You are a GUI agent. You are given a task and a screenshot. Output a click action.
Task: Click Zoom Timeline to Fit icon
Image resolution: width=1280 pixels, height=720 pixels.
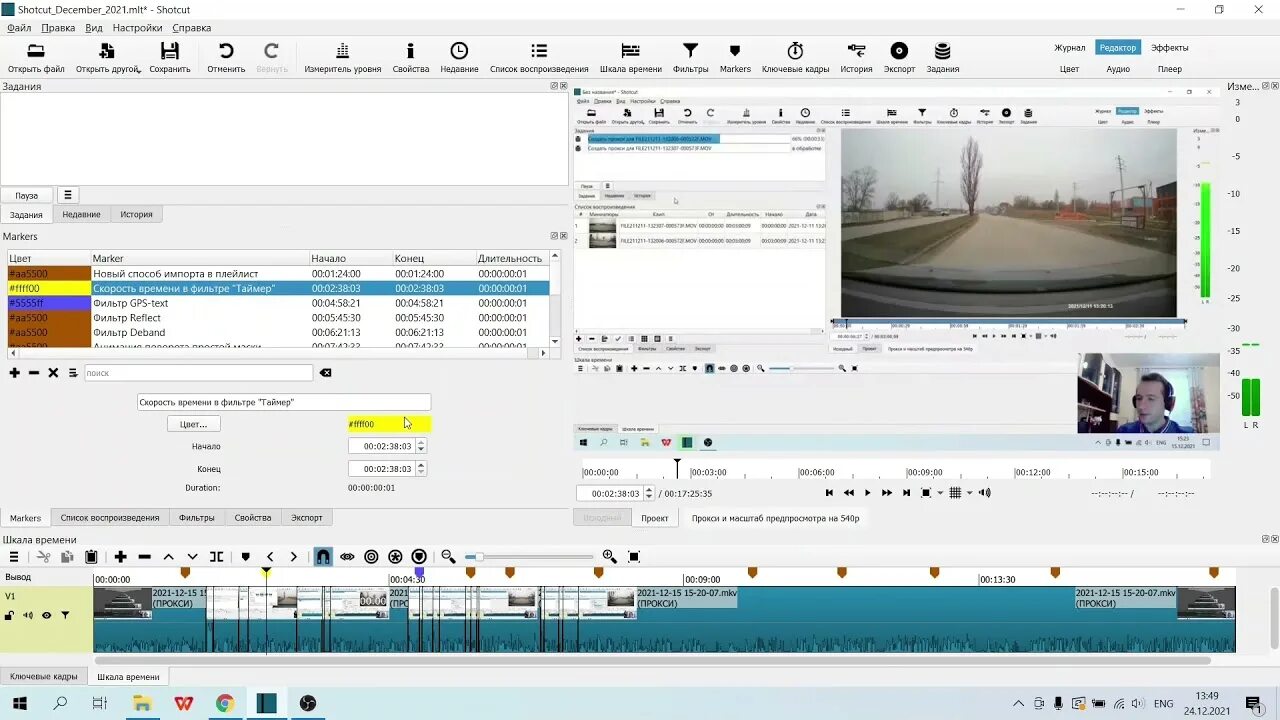[634, 557]
